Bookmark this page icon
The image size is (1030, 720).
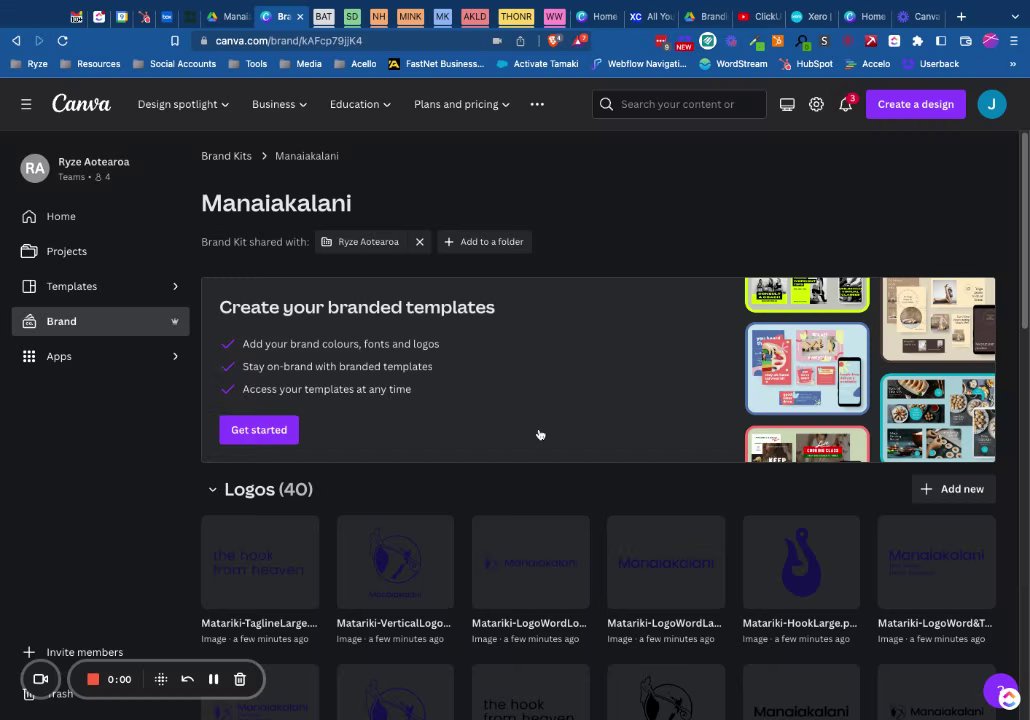(x=175, y=41)
